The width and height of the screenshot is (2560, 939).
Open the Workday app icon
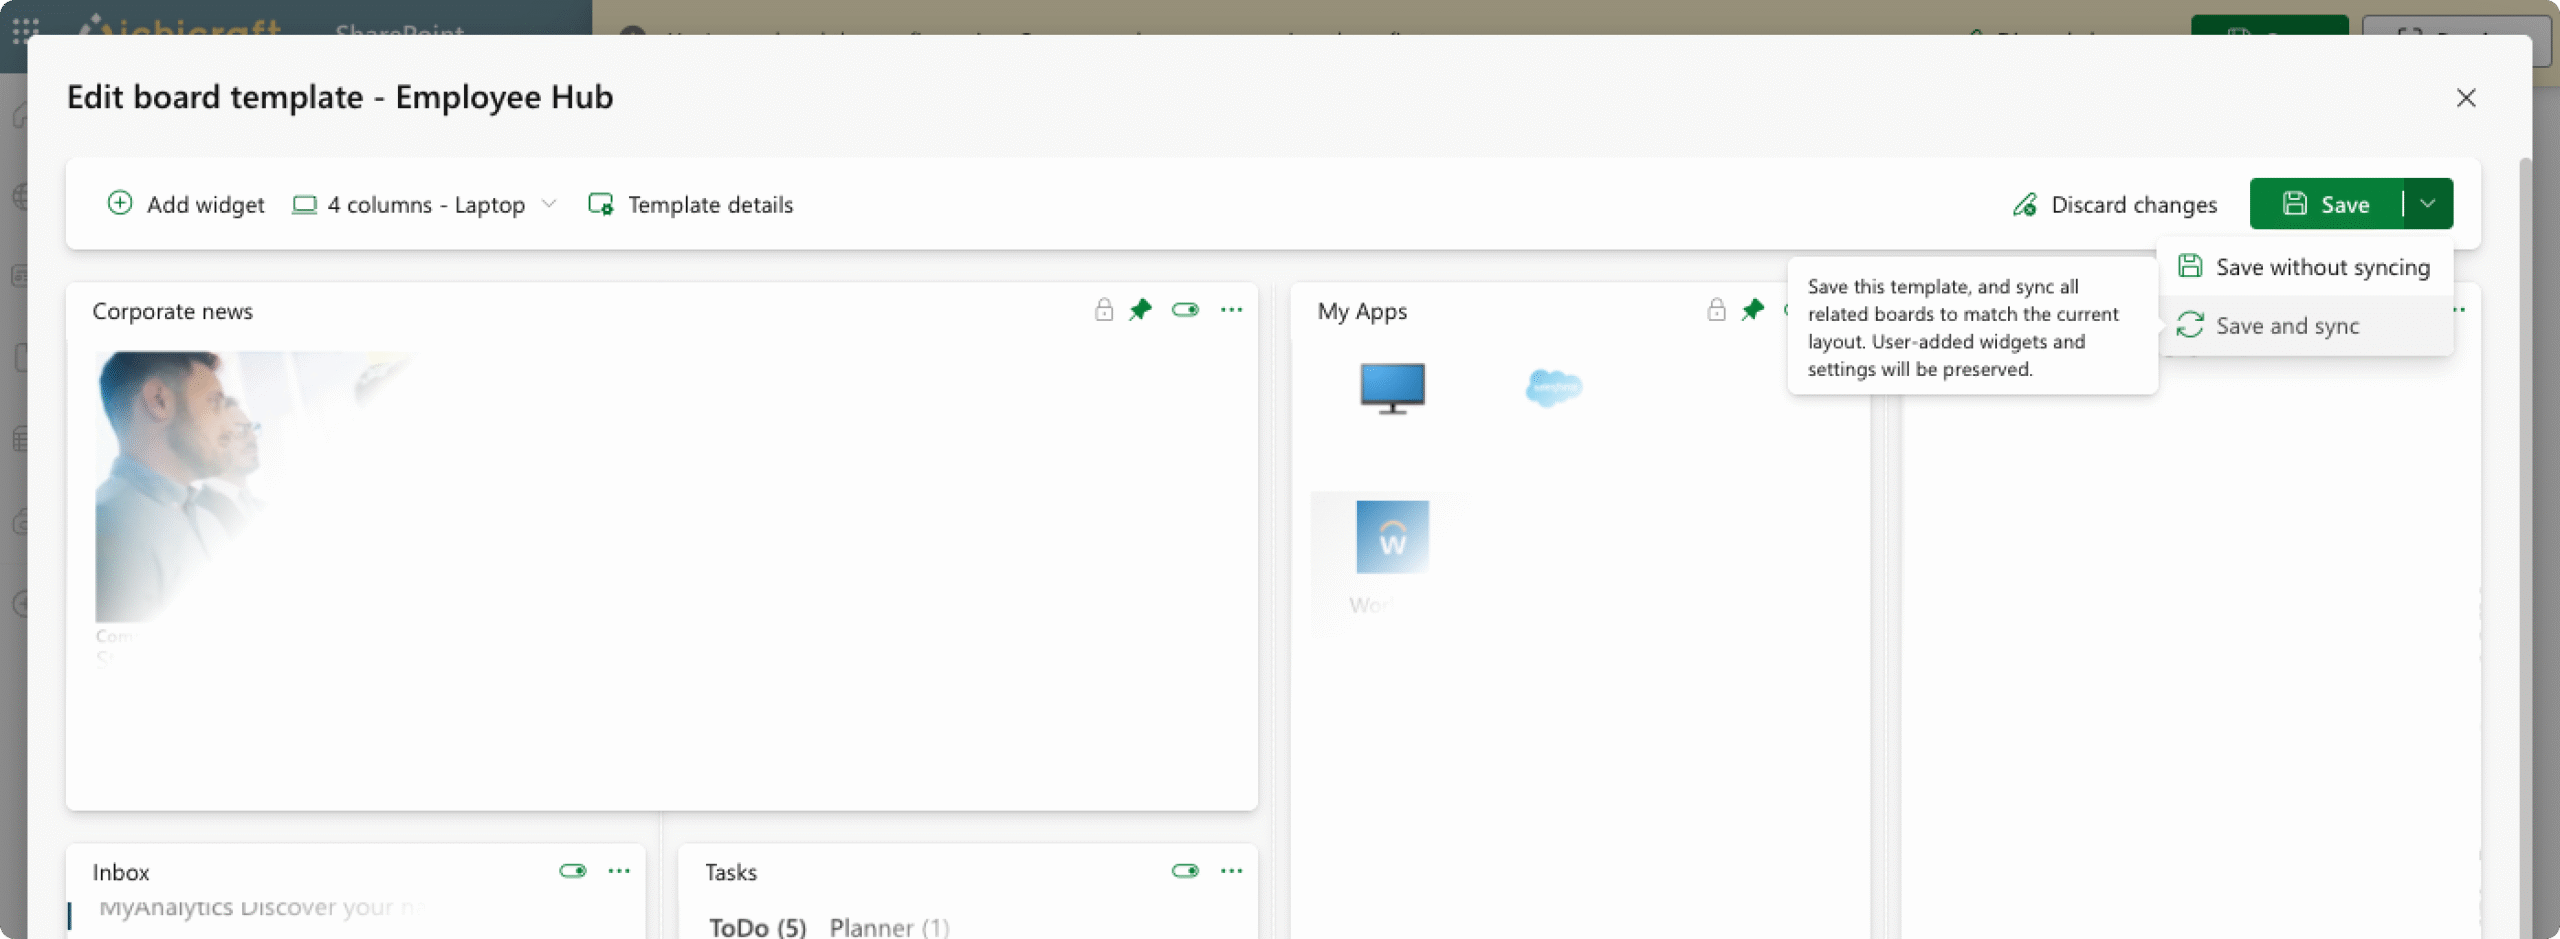(1392, 538)
